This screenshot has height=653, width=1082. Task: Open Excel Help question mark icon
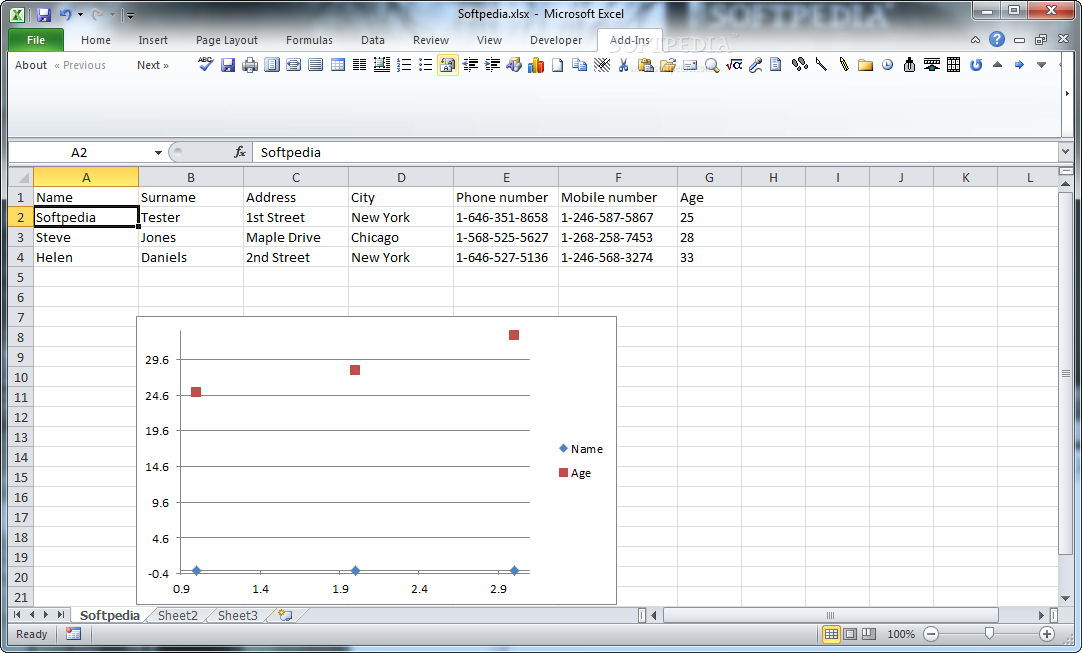click(x=996, y=39)
